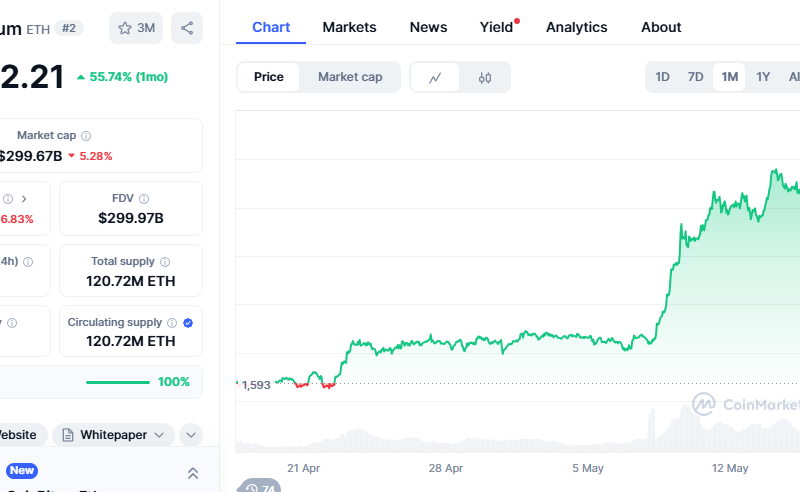This screenshot has width=800, height=492.
Task: Click the #2 rank badge
Action: pyautogui.click(x=69, y=28)
